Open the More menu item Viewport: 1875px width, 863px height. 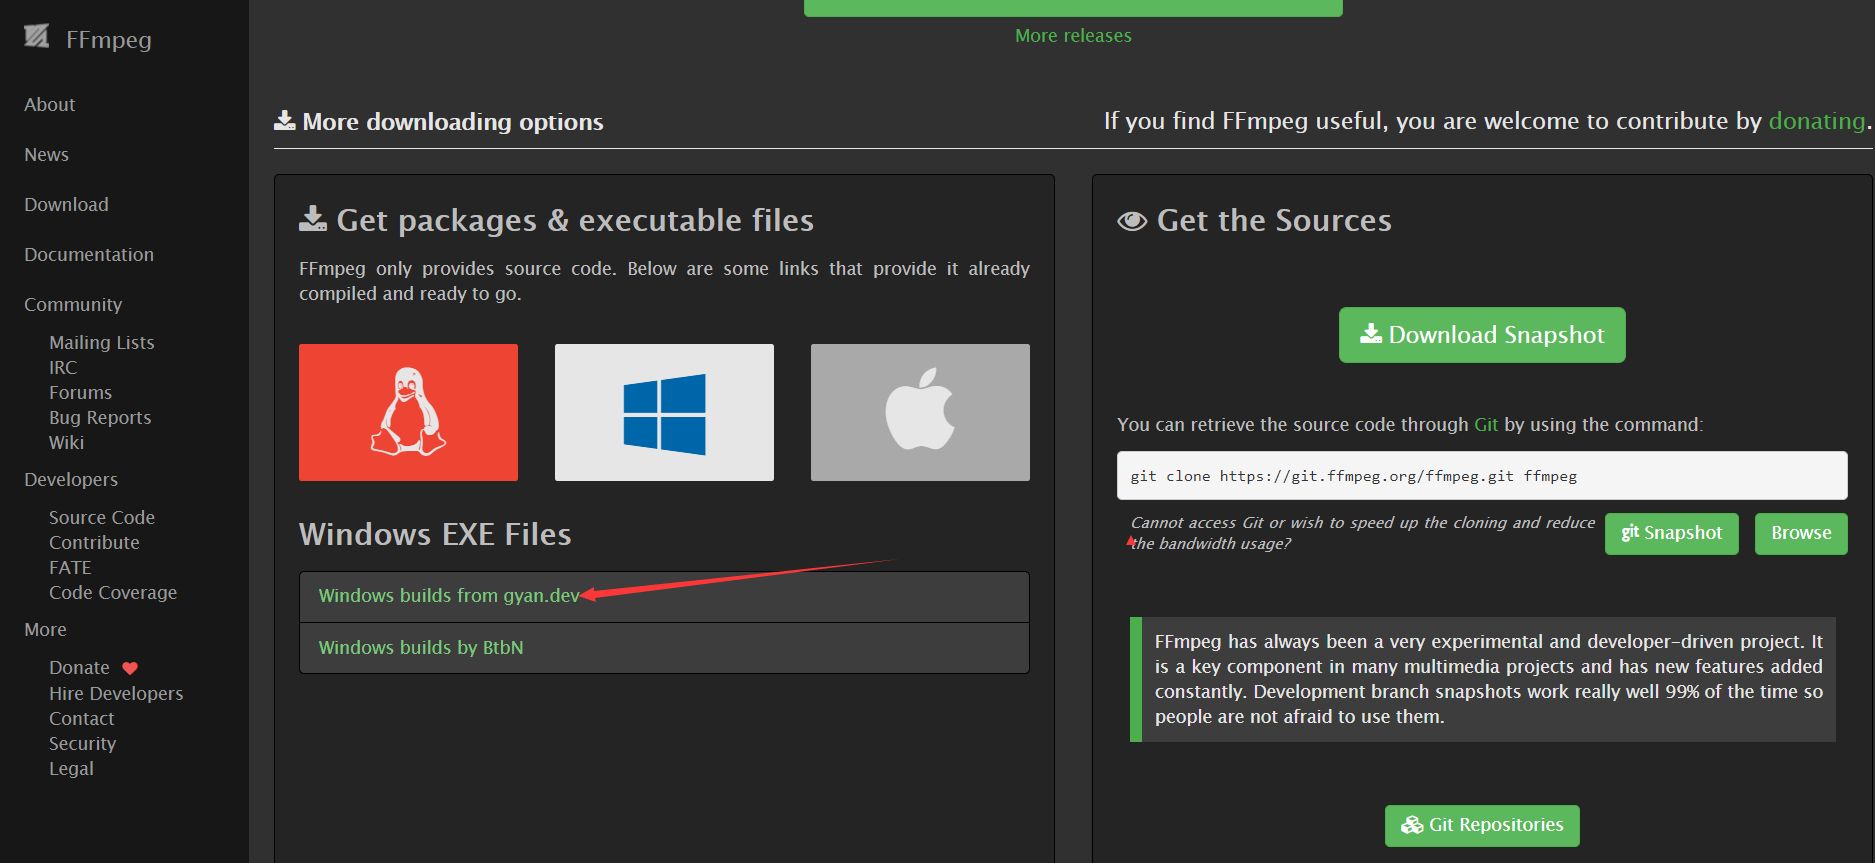tap(45, 629)
